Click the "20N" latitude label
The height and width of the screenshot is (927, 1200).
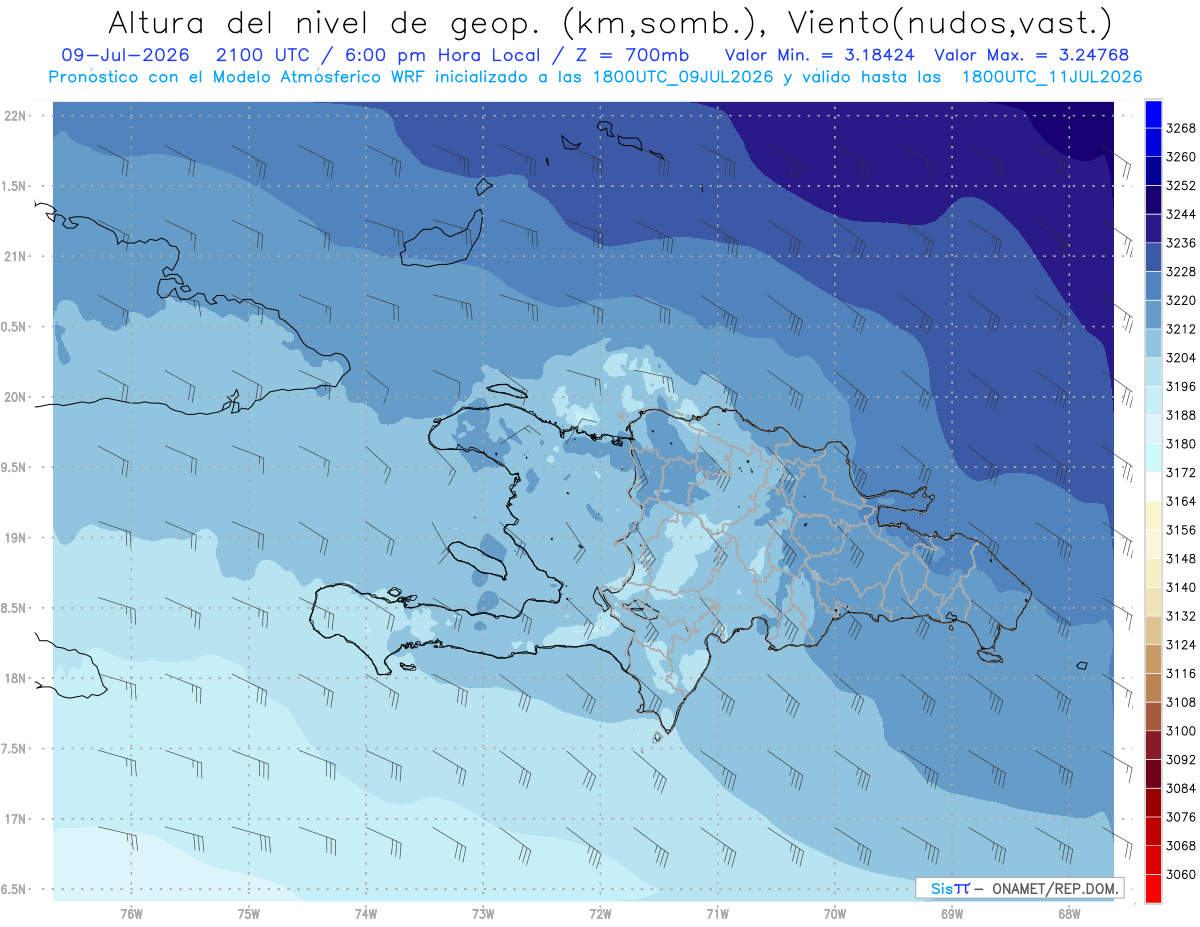tap(15, 397)
